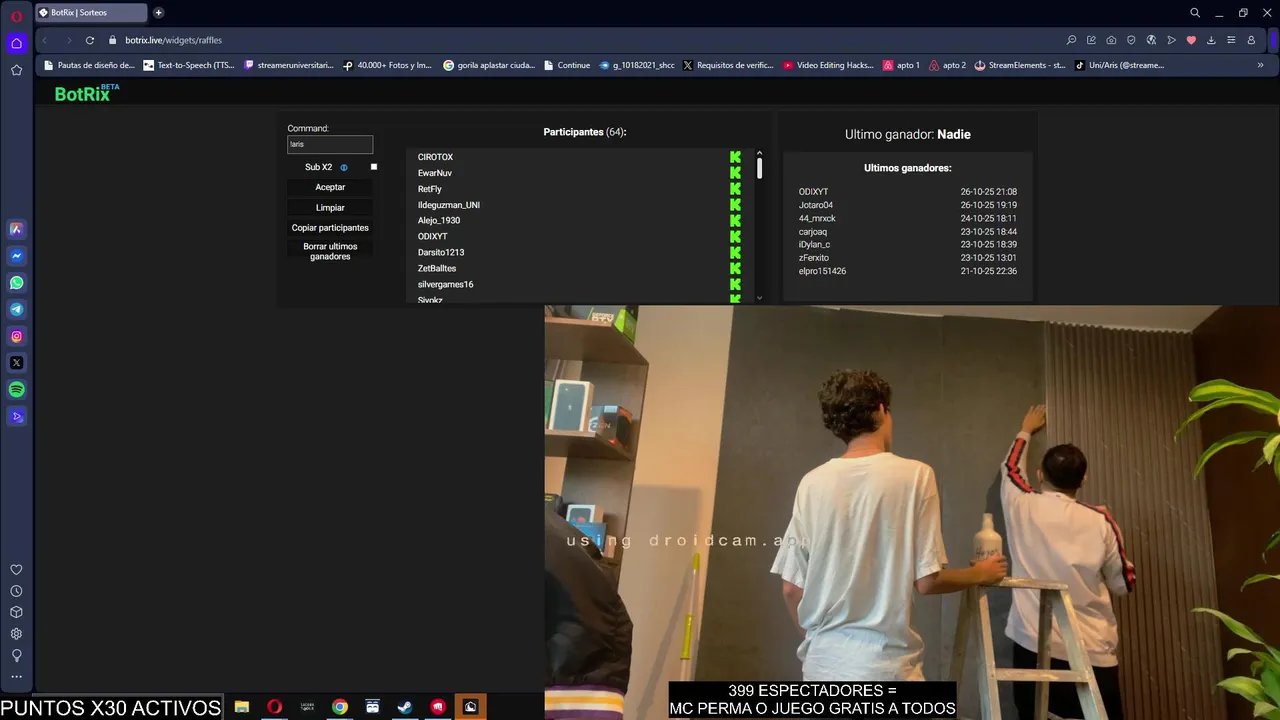Click the Sub X2 info icon
The width and height of the screenshot is (1280, 720).
point(344,167)
